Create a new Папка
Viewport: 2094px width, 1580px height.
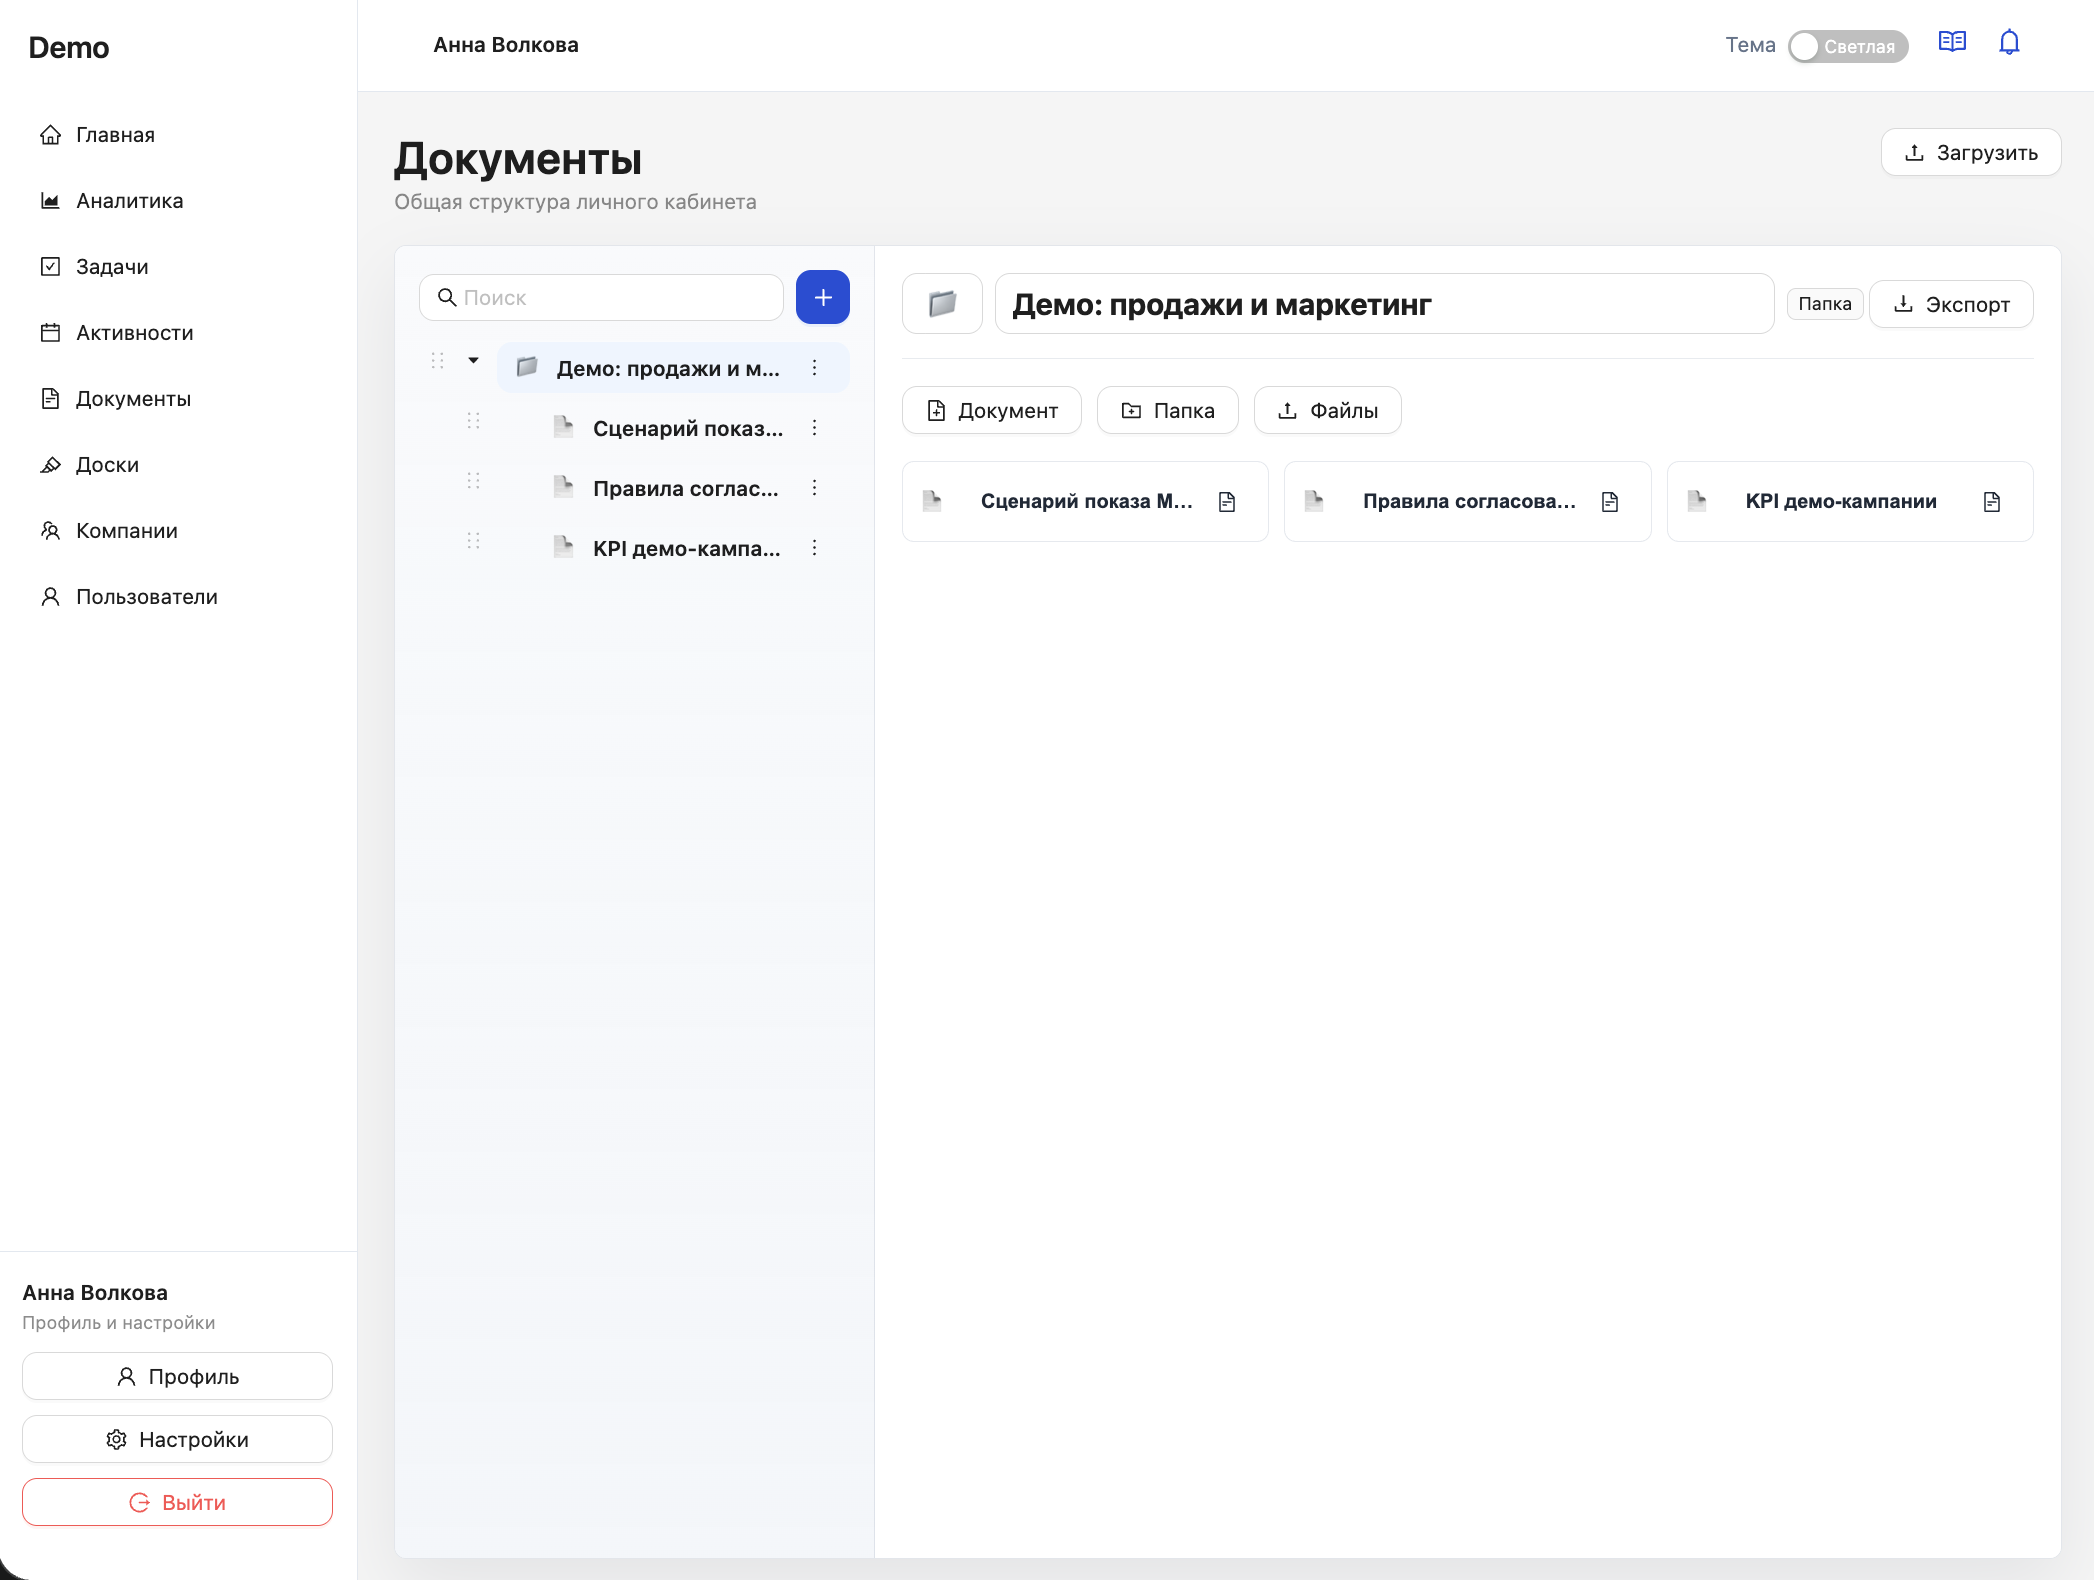[1167, 410]
